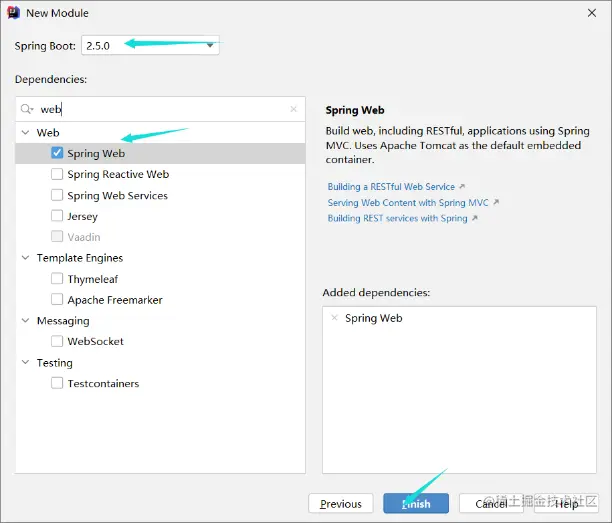Screen dimensions: 612x523
Task: Add Testcontainers dependency
Action: point(57,383)
